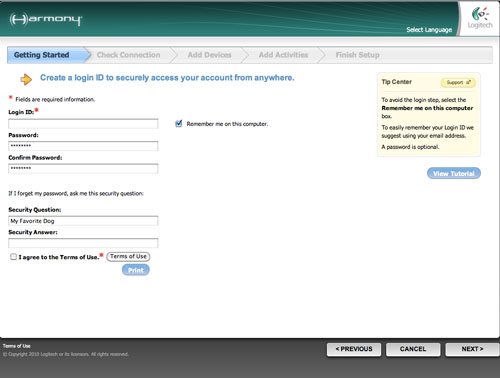The image size is (500, 378).
Task: Check I agree to the Terms of Use
Action: [13, 257]
